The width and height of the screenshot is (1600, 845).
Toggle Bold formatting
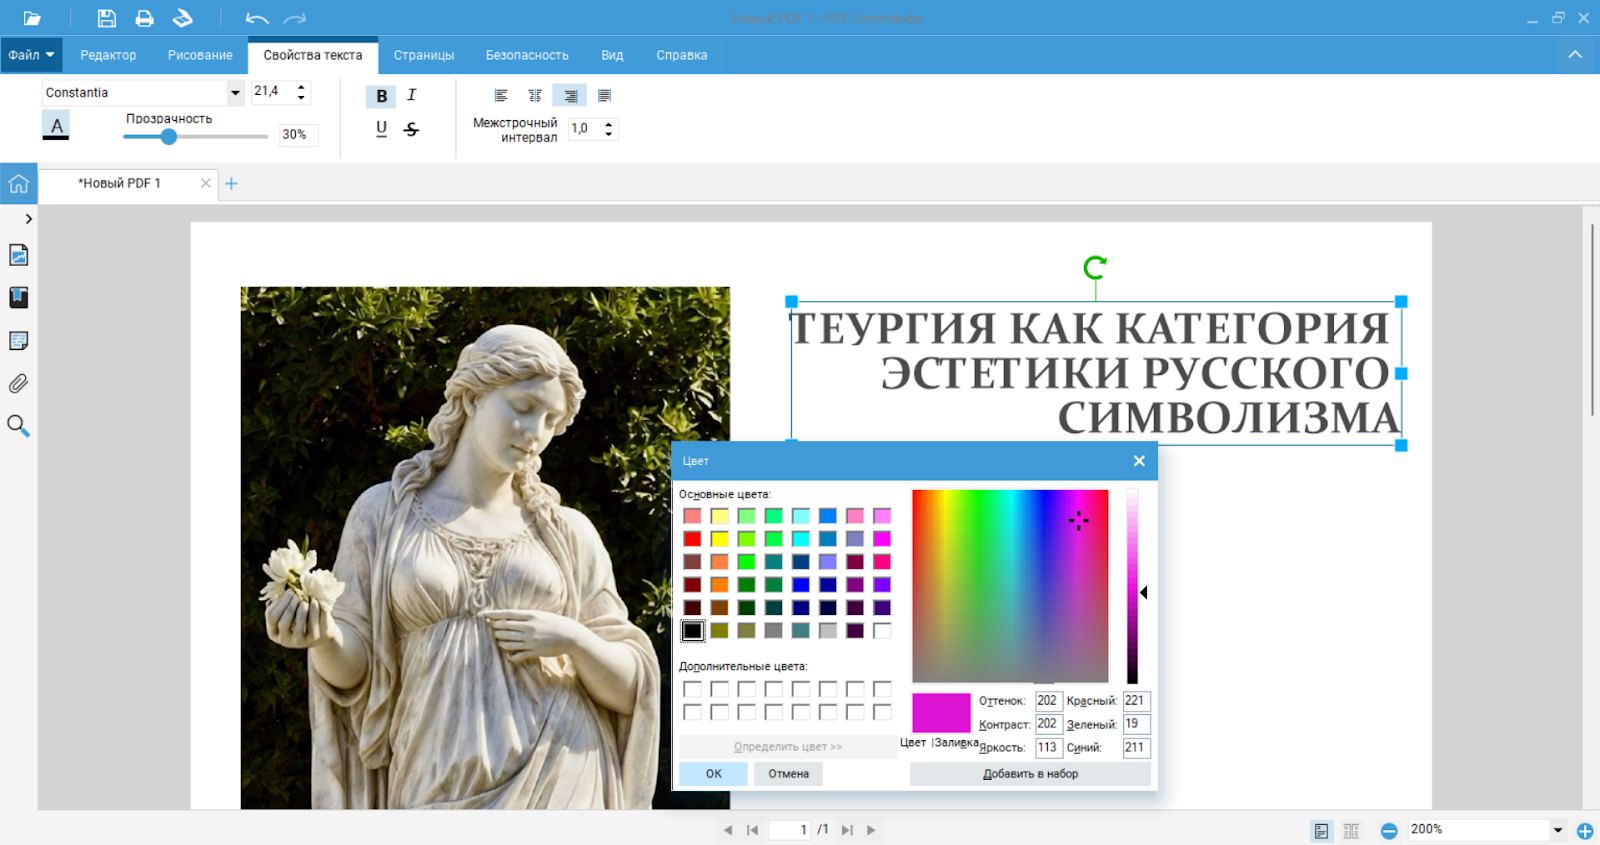(381, 96)
